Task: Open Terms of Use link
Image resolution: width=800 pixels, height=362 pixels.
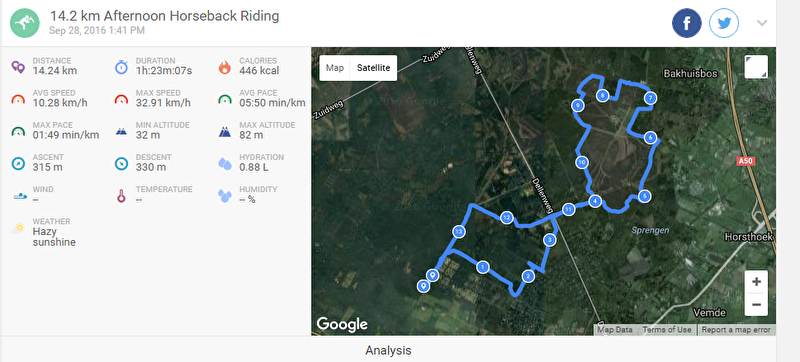Action: (667, 330)
